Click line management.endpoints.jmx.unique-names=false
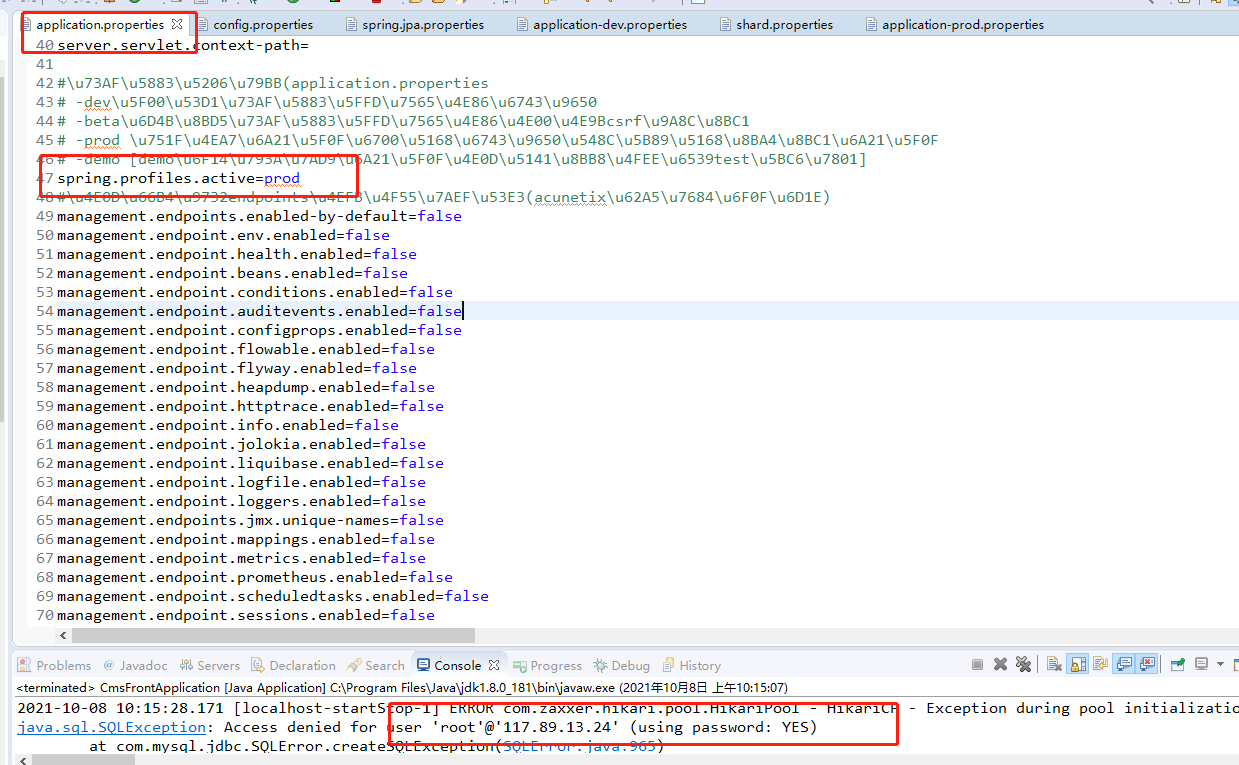The image size is (1239, 765). (250, 520)
